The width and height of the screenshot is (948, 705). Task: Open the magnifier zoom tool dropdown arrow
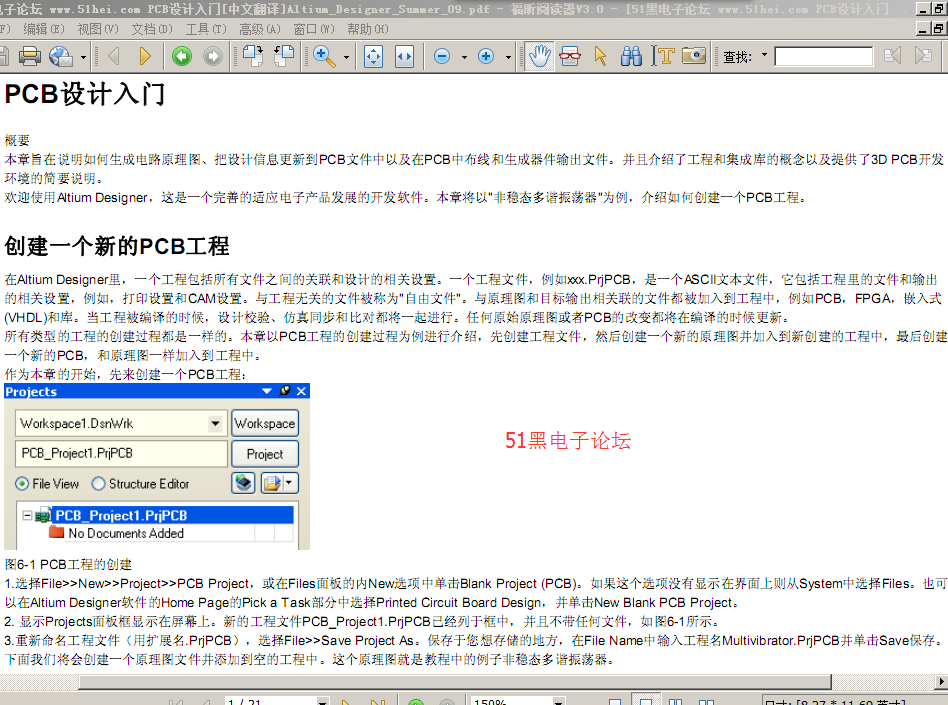click(x=346, y=57)
